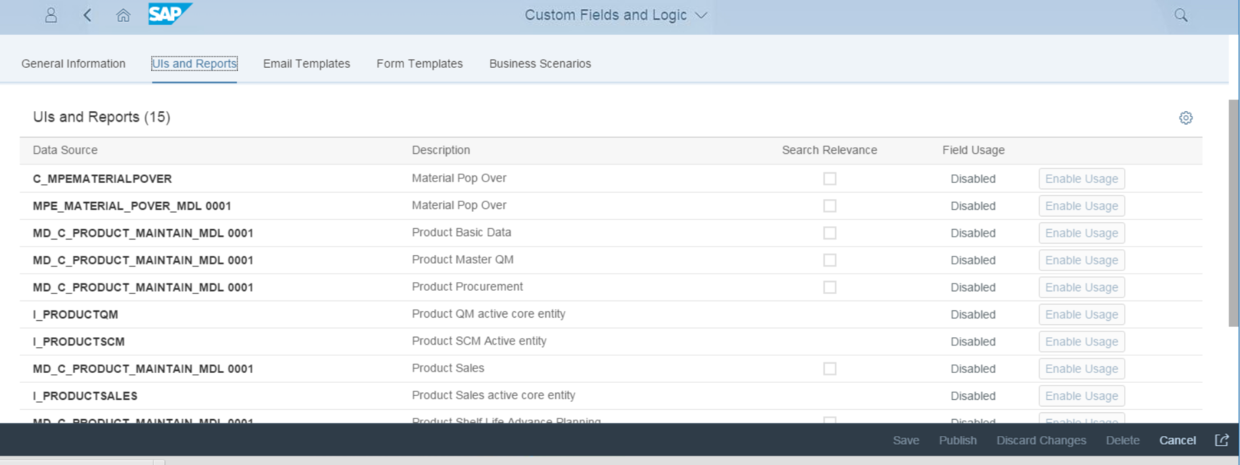Enable Usage for Product Master QM

coord(1081,260)
